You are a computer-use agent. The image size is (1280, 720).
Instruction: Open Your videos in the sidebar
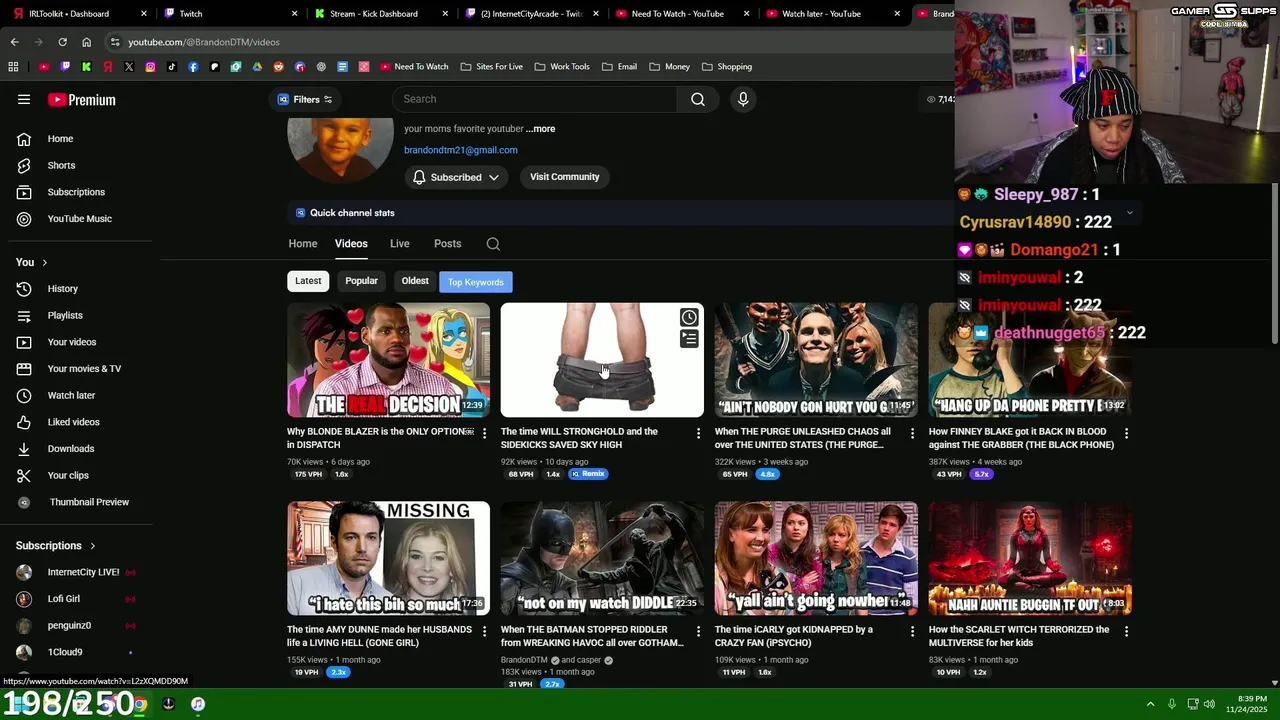click(x=72, y=342)
